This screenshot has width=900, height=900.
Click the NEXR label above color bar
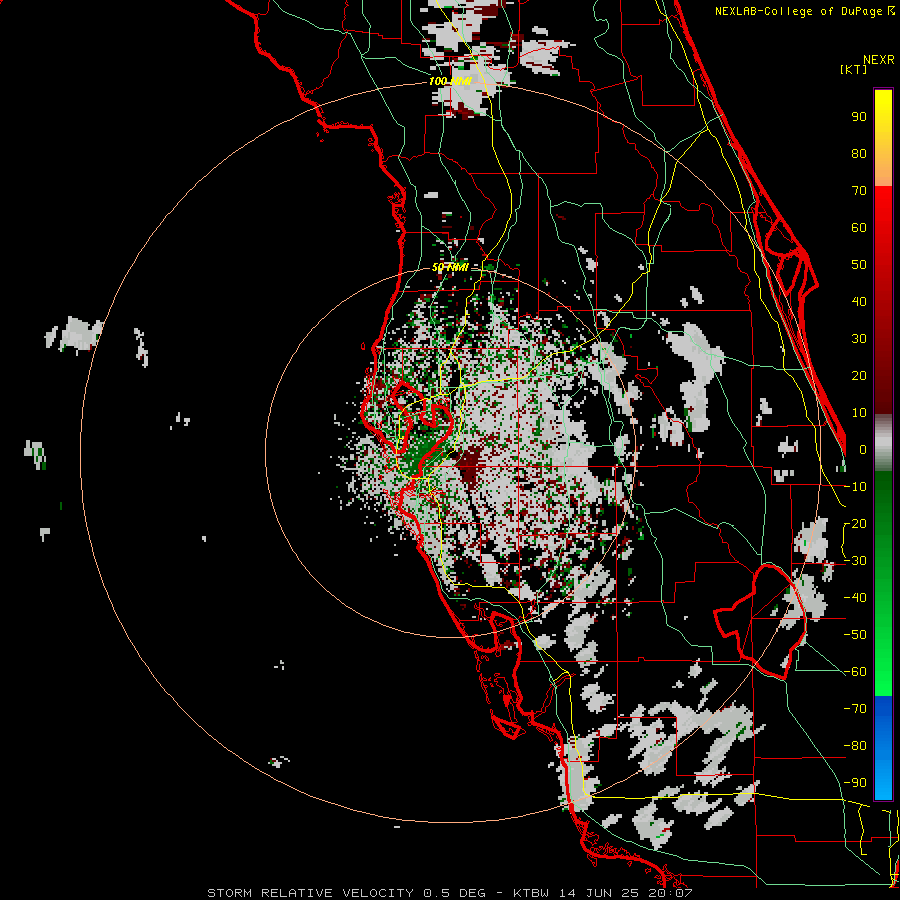878,60
